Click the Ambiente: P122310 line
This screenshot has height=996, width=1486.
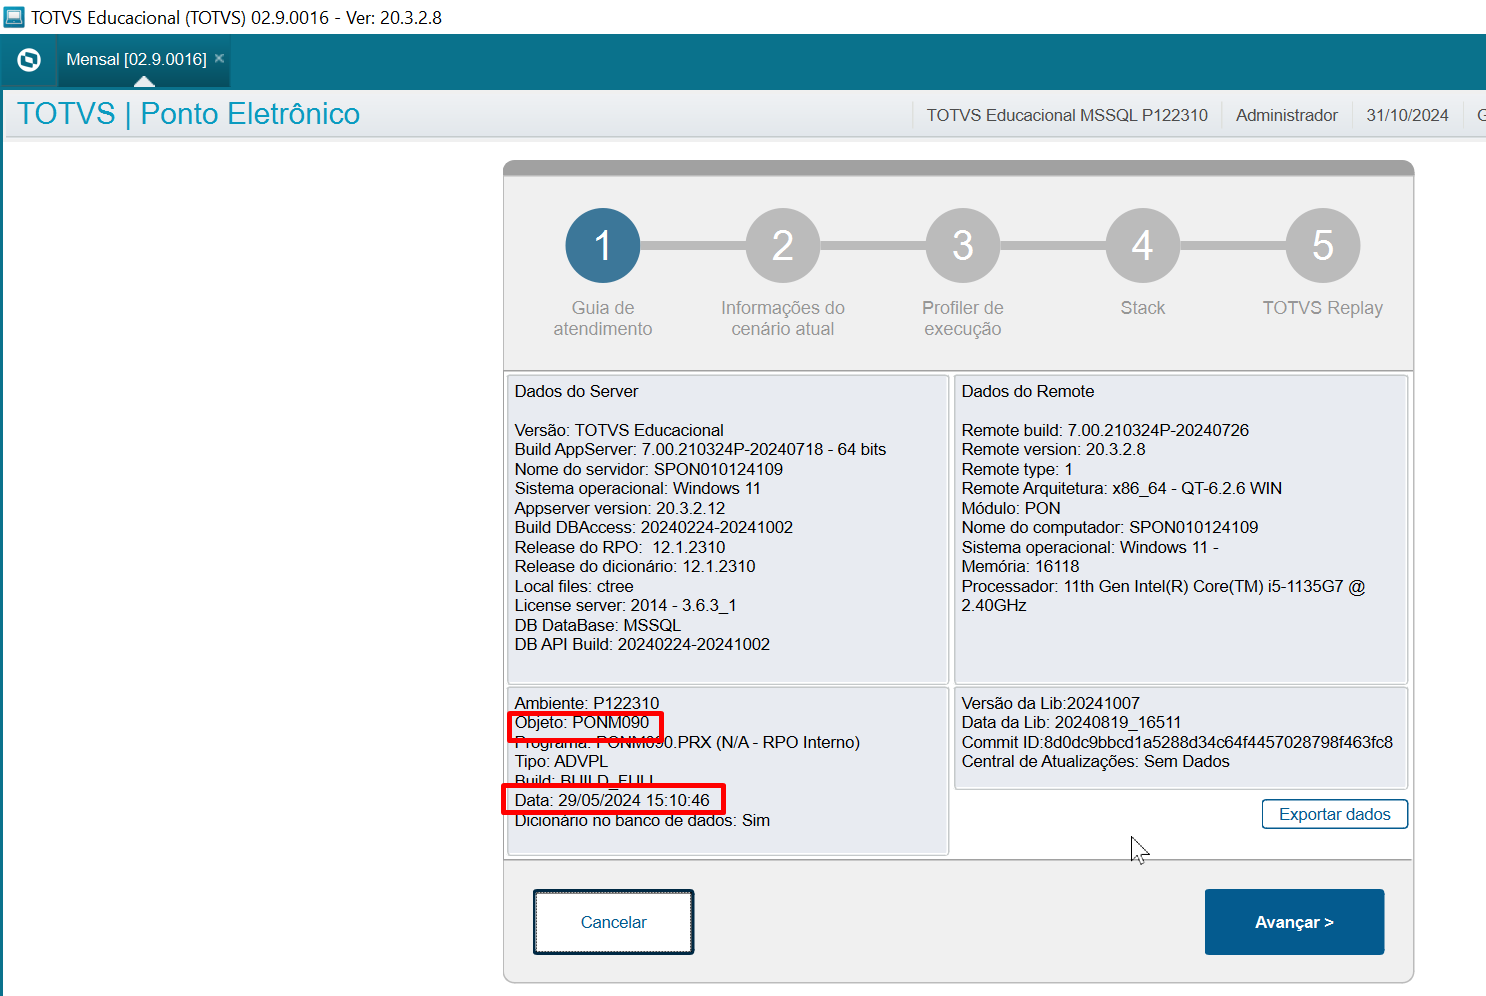pos(587,703)
